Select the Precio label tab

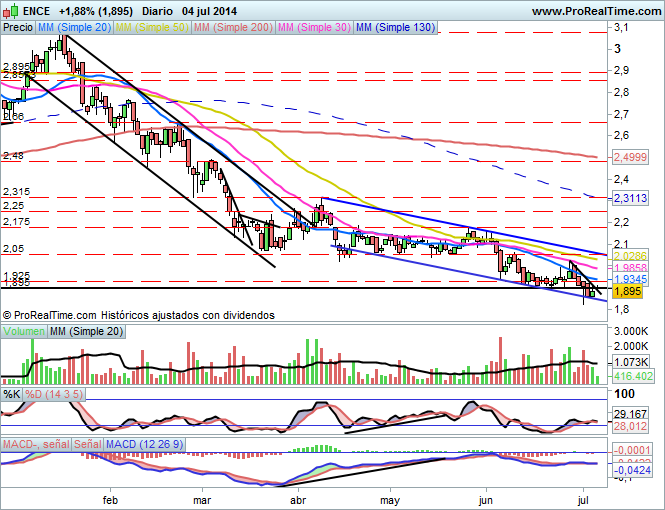click(17, 28)
